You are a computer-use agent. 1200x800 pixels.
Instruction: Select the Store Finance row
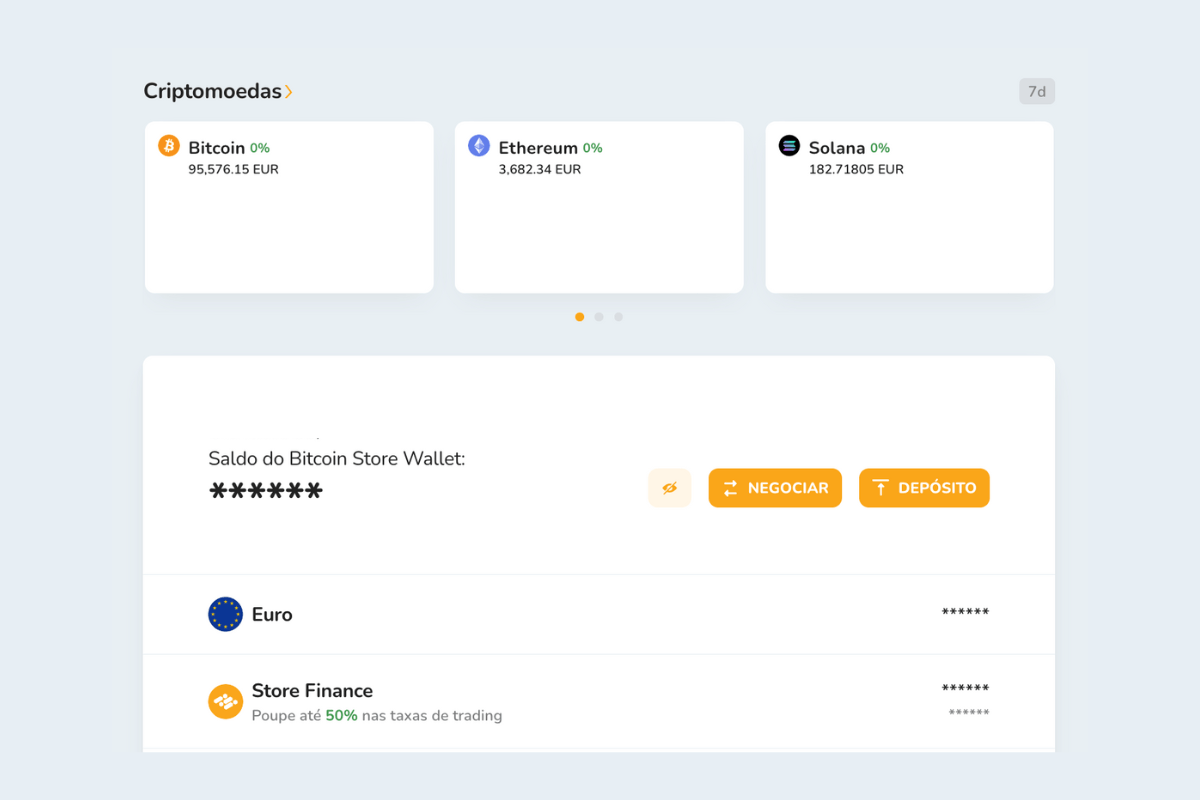point(599,701)
